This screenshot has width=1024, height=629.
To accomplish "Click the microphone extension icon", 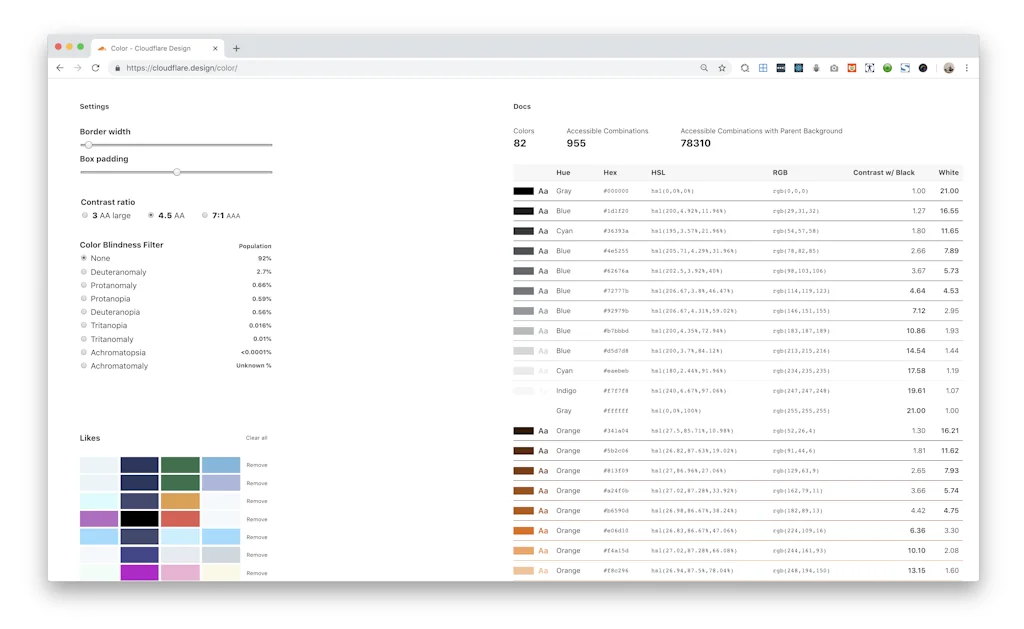I will [x=816, y=67].
